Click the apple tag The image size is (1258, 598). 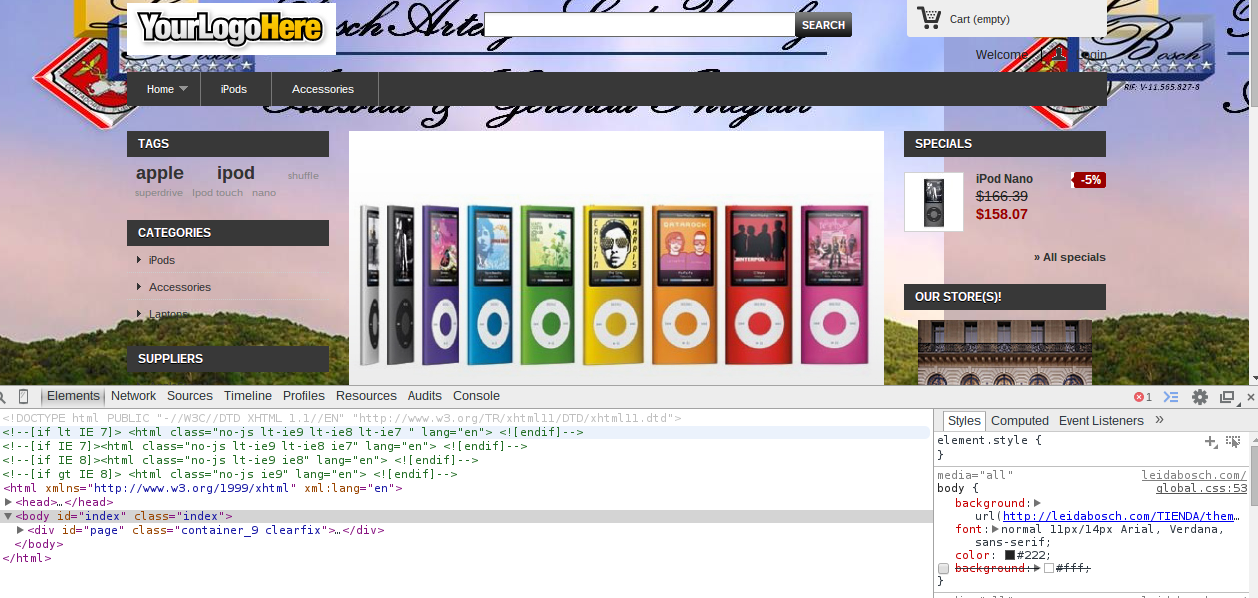click(160, 173)
